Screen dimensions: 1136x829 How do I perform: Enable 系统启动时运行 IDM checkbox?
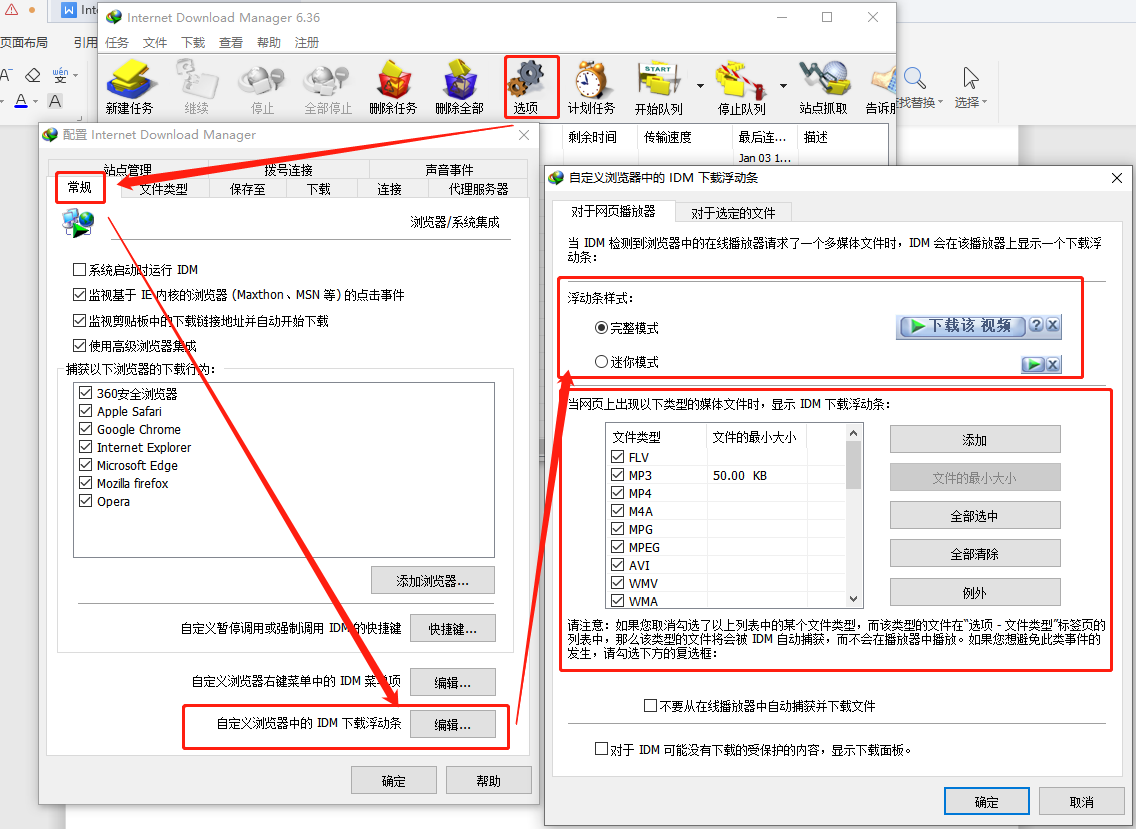[80, 270]
